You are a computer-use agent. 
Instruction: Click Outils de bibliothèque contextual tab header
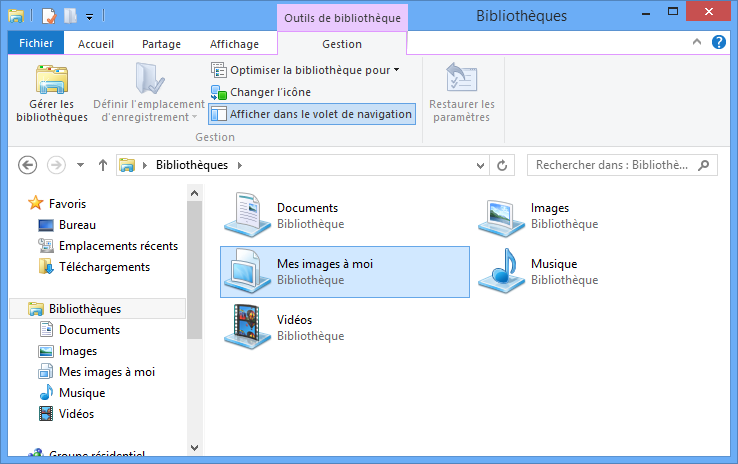tap(342, 18)
